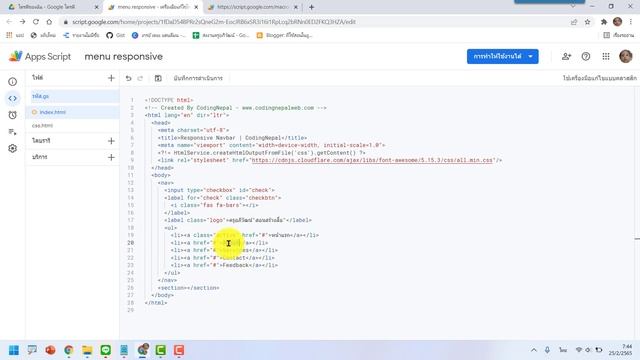Click the share page icon in address bar
The image size is (640, 360).
coord(574,22)
